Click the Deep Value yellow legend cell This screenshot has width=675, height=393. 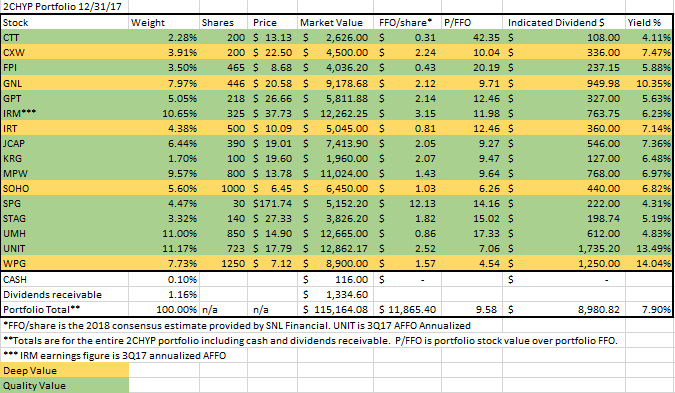pos(65,371)
